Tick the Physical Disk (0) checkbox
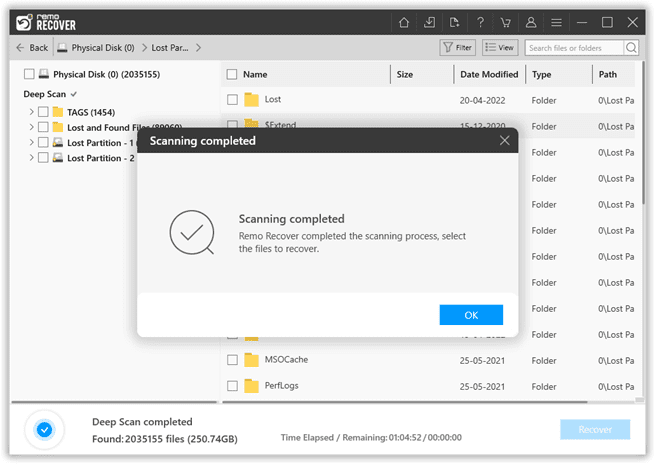The height and width of the screenshot is (464, 655). pos(29,74)
